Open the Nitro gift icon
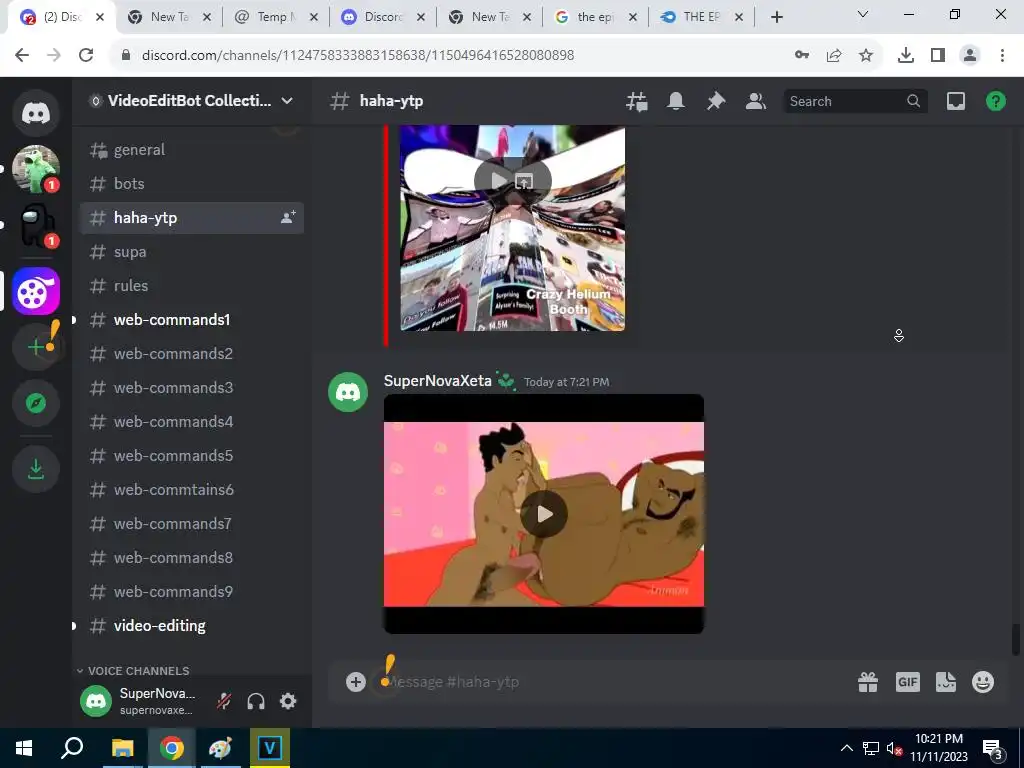The image size is (1024, 768). pos(868,682)
